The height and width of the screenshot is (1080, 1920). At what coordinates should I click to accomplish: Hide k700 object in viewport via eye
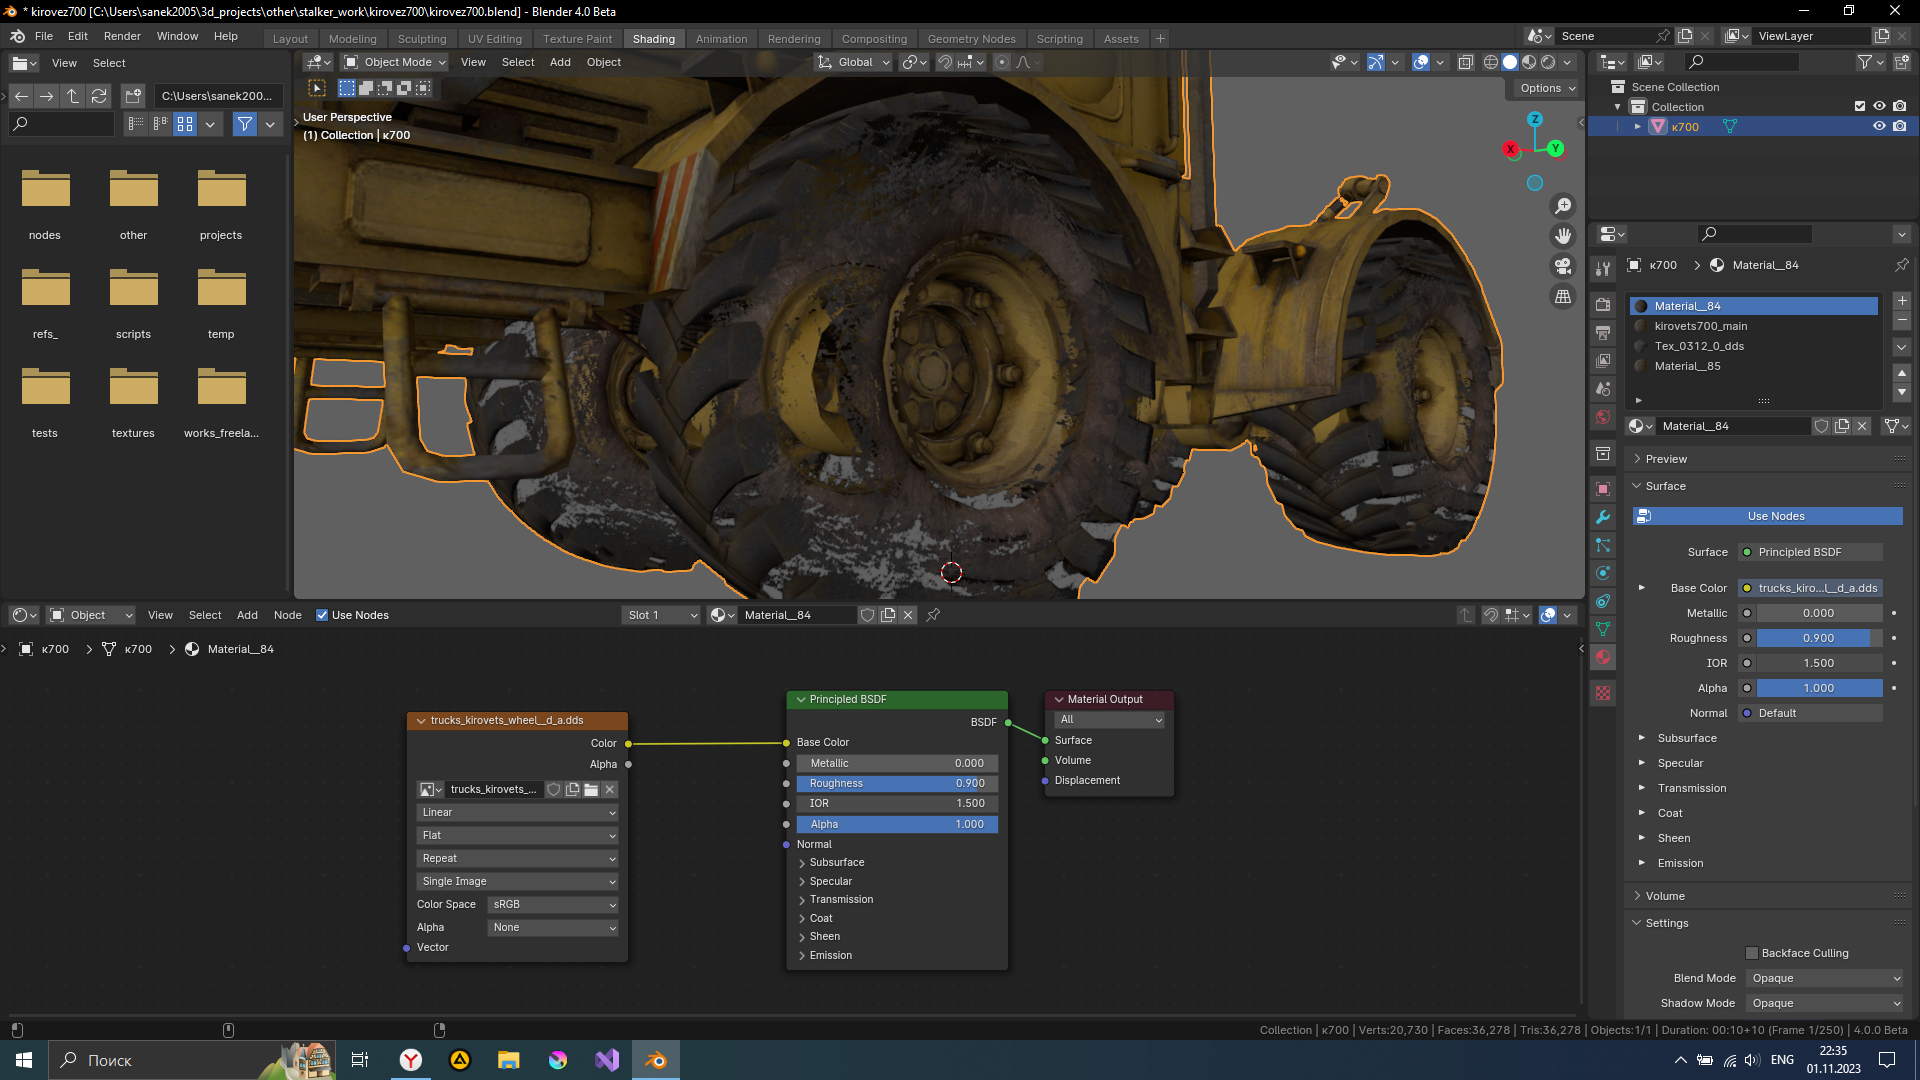pyautogui.click(x=1879, y=126)
